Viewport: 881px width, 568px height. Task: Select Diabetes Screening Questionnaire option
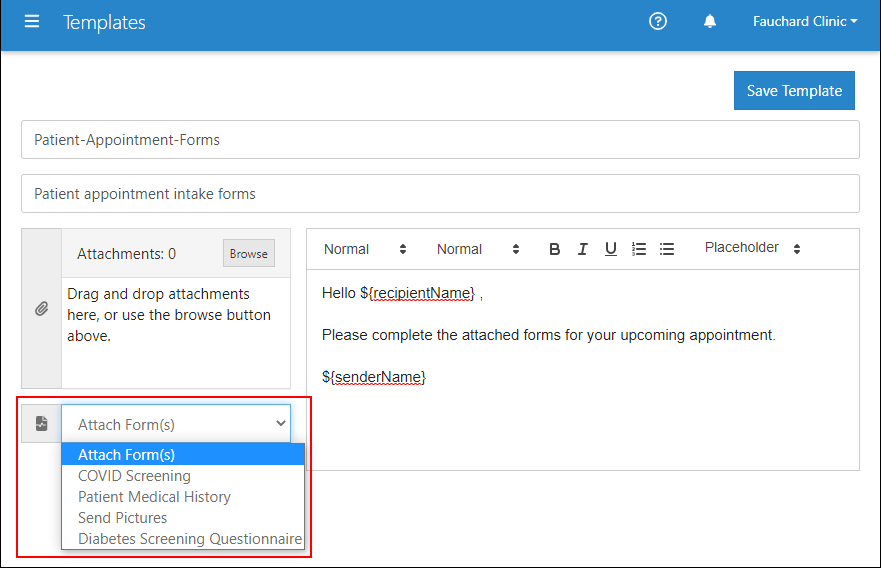coord(183,538)
